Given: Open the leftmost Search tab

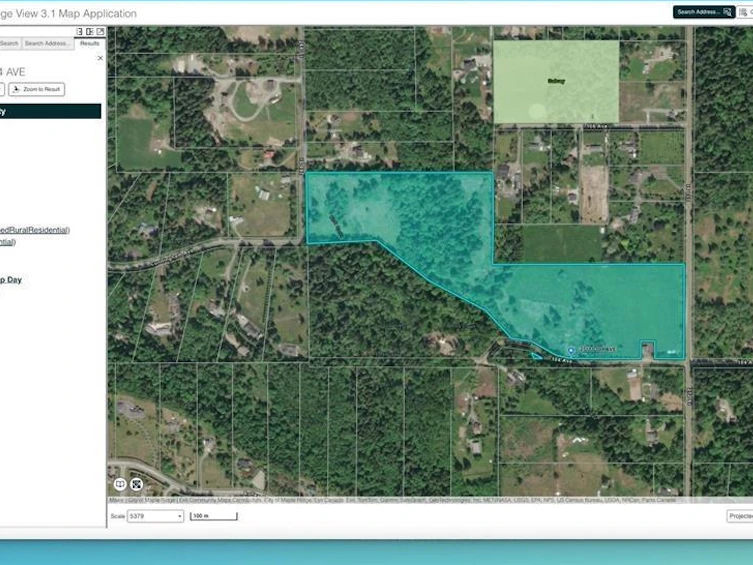Looking at the screenshot, I should [x=9, y=44].
